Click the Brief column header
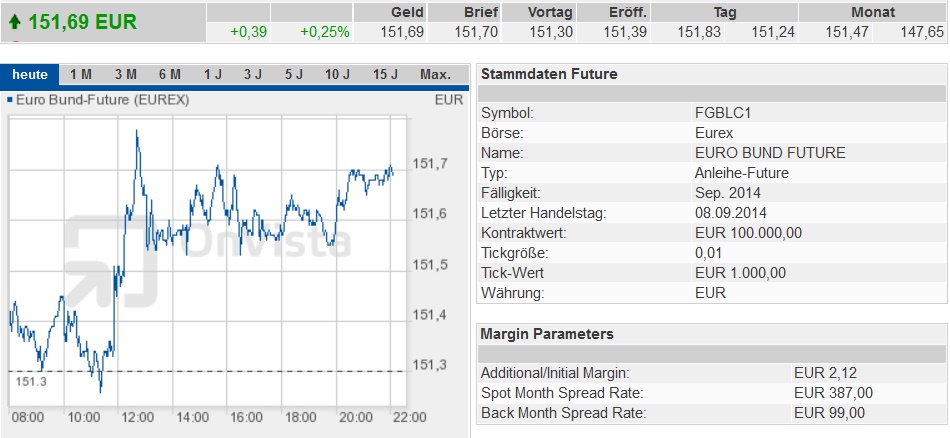The image size is (950, 438). [479, 13]
